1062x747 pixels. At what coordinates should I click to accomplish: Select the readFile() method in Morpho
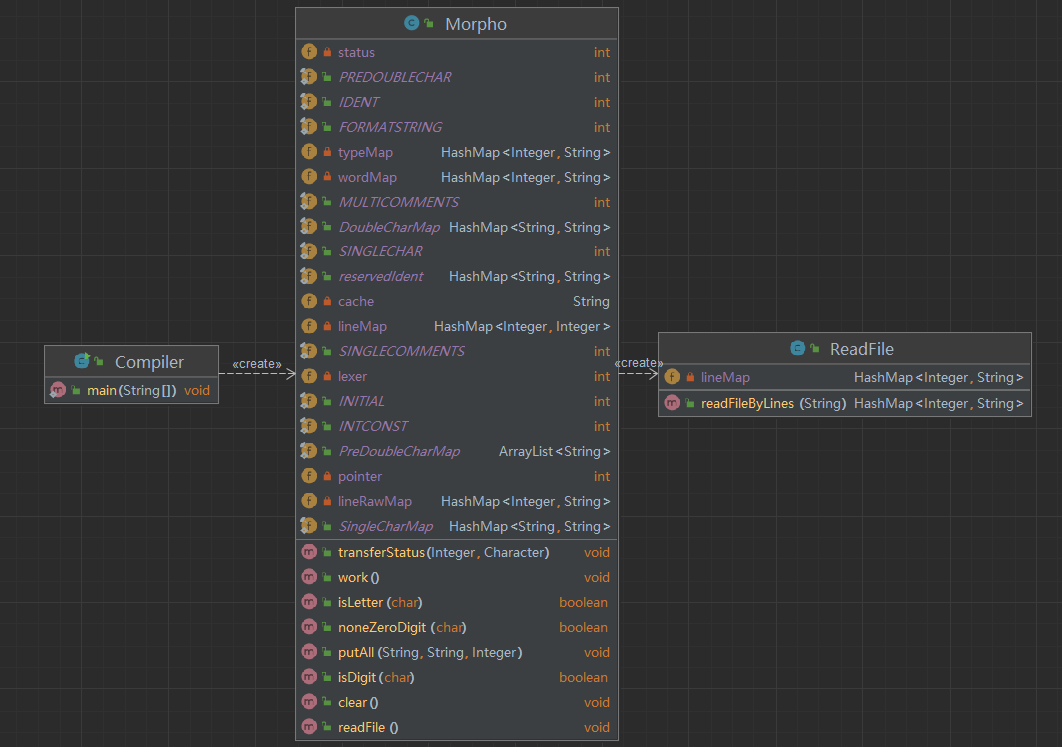click(368, 727)
